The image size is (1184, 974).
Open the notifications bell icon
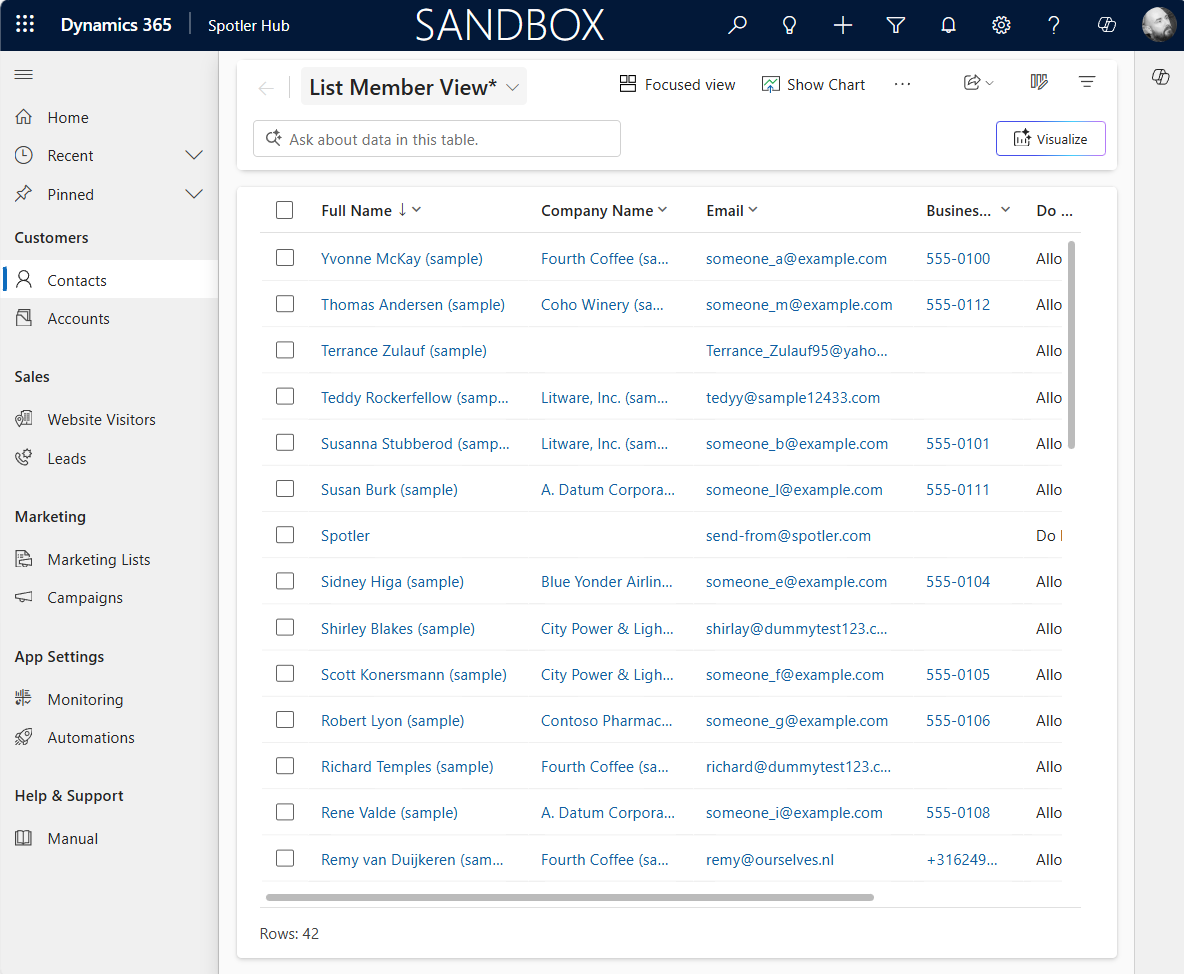(x=948, y=25)
